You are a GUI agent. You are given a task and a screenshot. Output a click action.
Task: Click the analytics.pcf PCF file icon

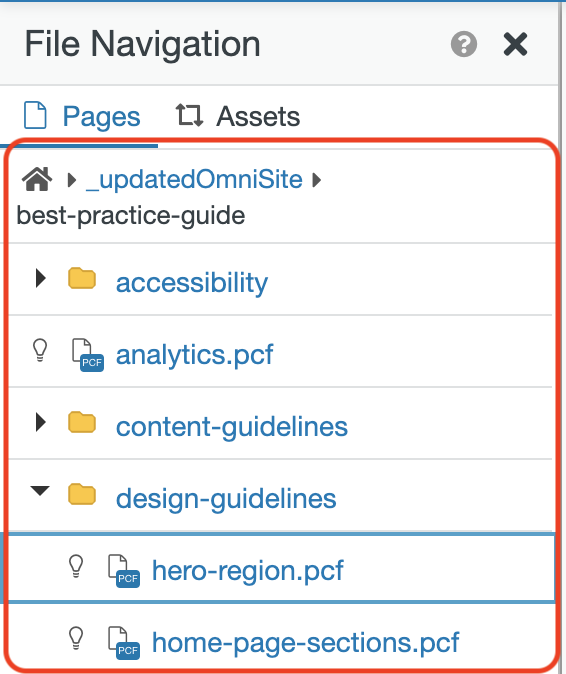tap(88, 355)
